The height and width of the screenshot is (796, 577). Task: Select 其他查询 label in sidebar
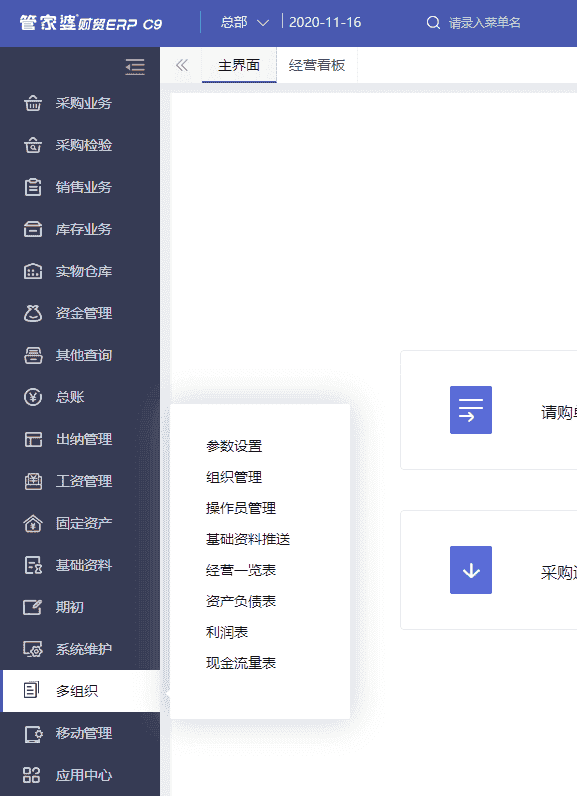84,355
